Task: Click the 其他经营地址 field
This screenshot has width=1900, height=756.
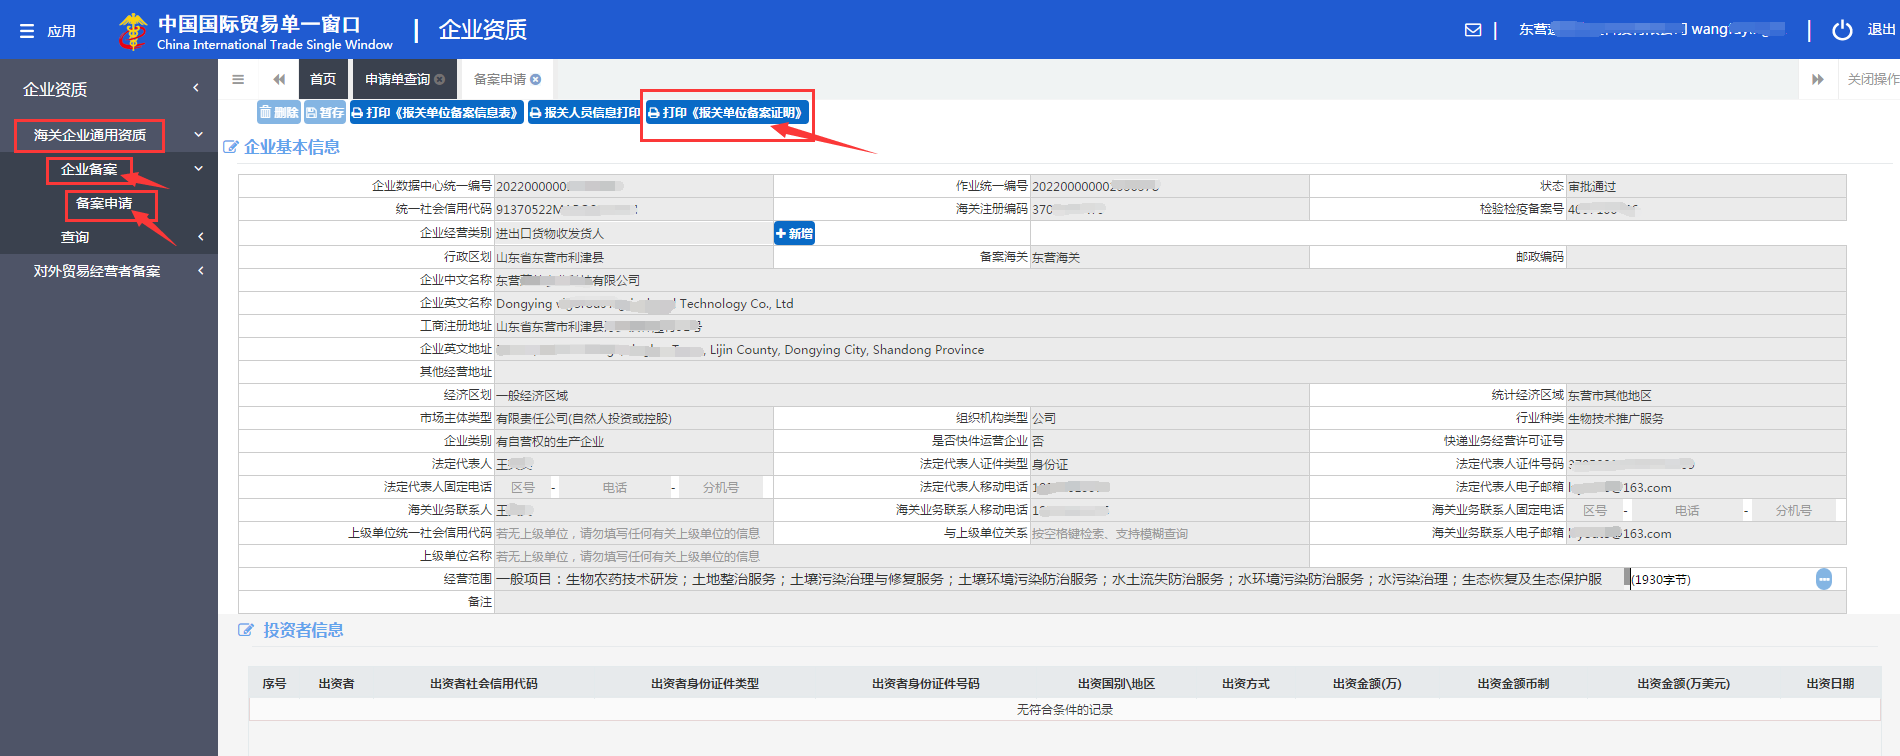Action: [1170, 372]
